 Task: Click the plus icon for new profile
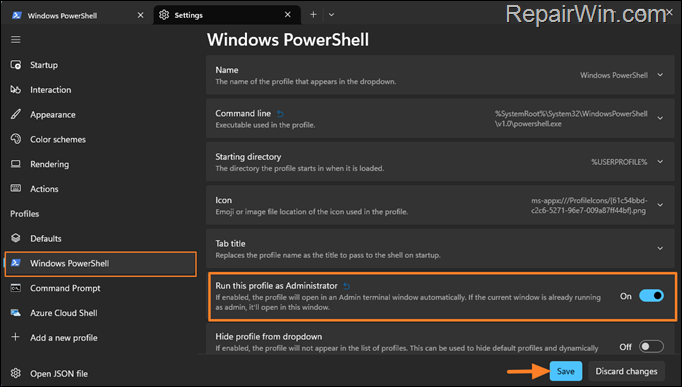point(15,337)
